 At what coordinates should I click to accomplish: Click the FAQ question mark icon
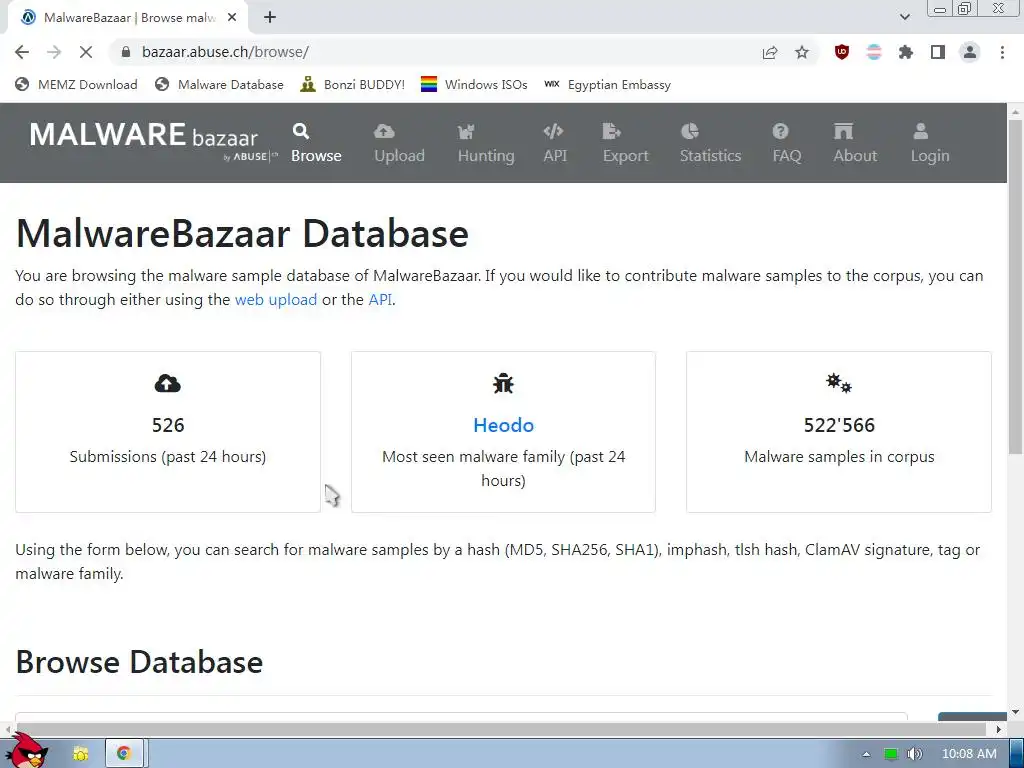pos(780,131)
